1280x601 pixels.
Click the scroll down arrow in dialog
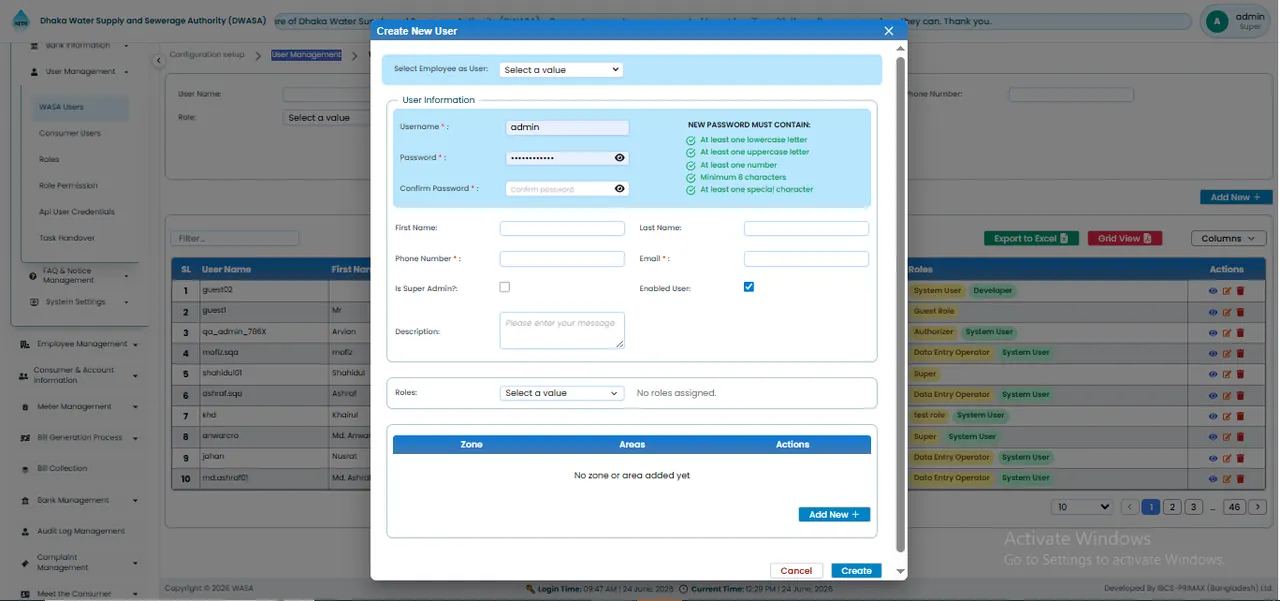[x=900, y=571]
